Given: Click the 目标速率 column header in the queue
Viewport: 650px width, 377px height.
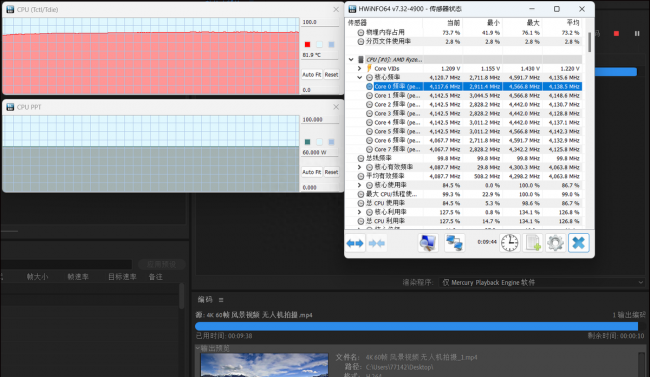Looking at the screenshot, I should coord(122,277).
